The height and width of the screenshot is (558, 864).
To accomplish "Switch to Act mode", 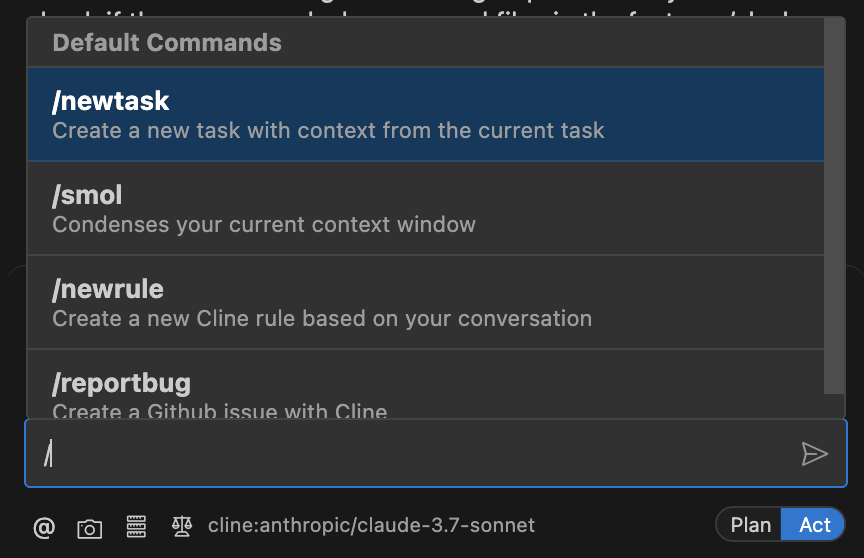I will (x=814, y=525).
